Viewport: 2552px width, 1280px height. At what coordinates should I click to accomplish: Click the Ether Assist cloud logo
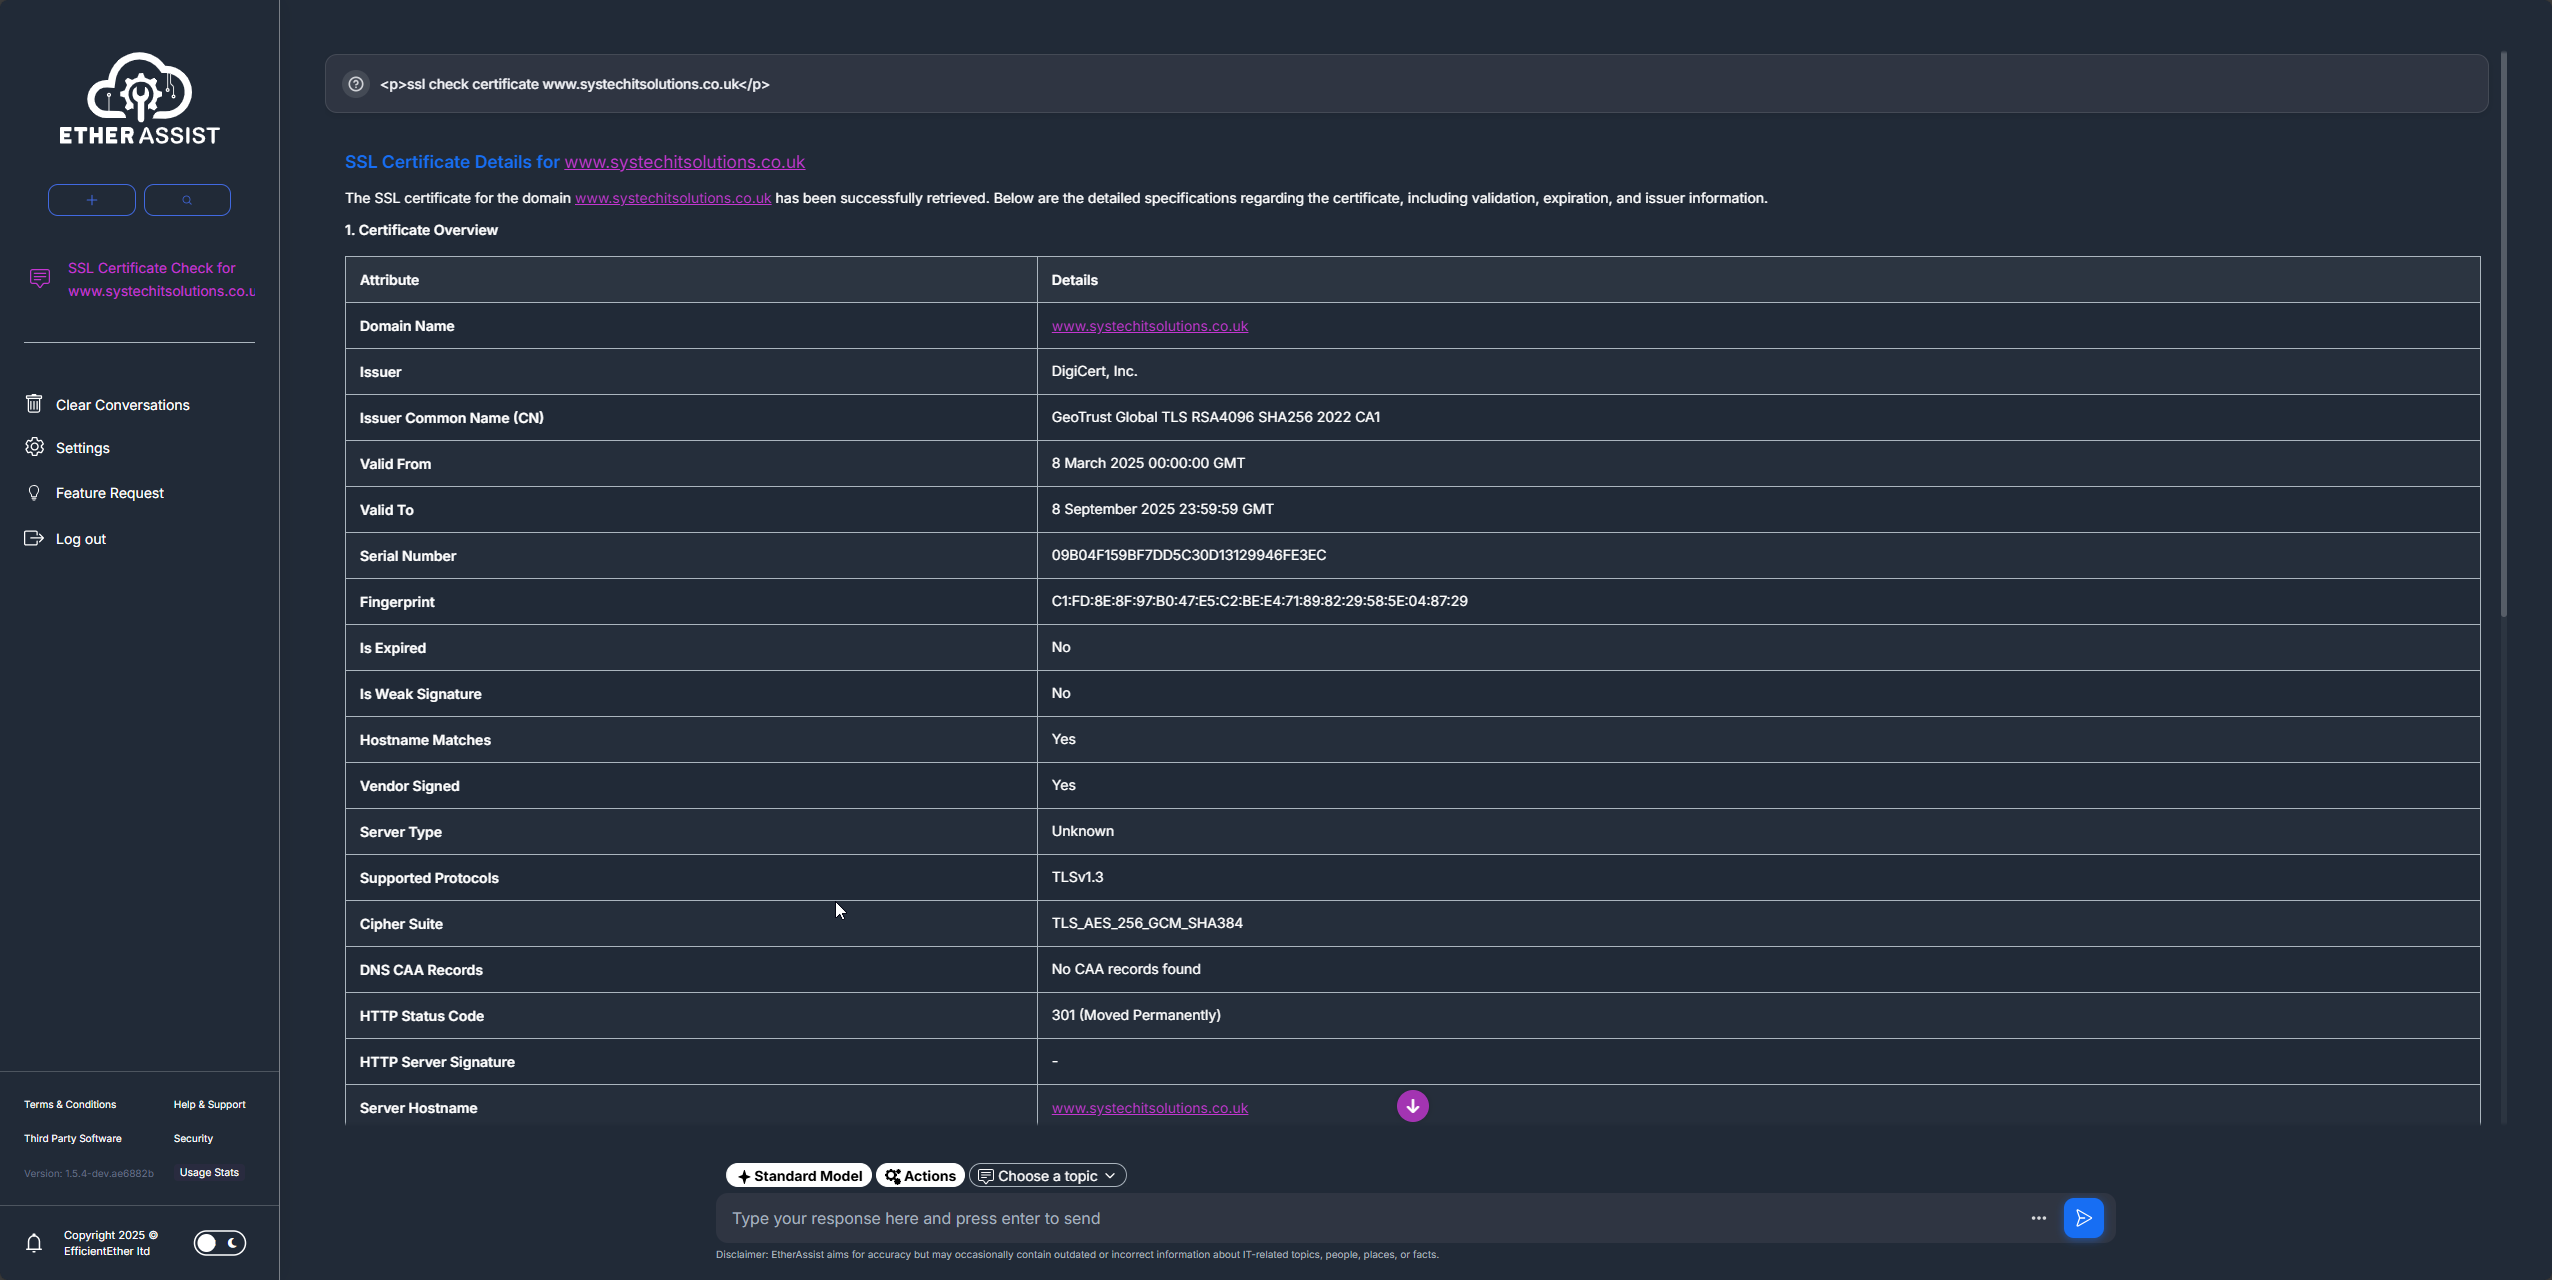click(x=139, y=99)
